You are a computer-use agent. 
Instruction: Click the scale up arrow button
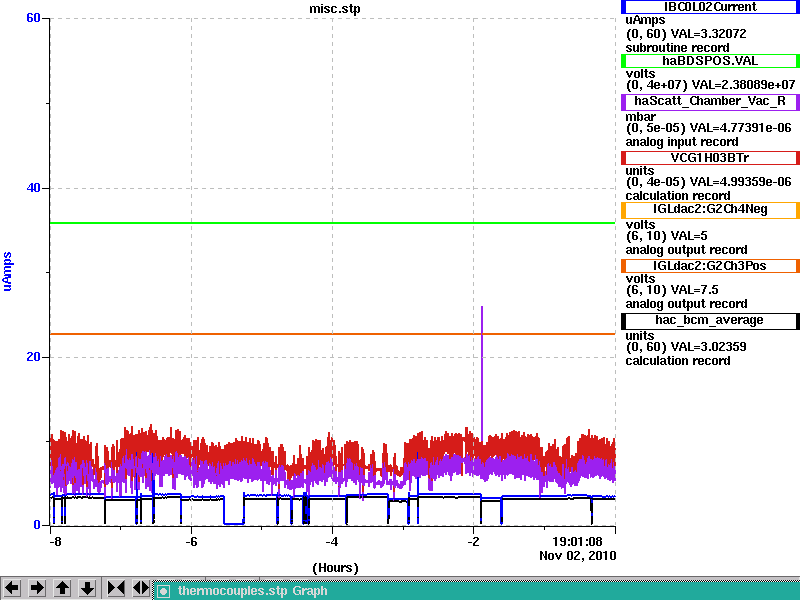coord(62,588)
